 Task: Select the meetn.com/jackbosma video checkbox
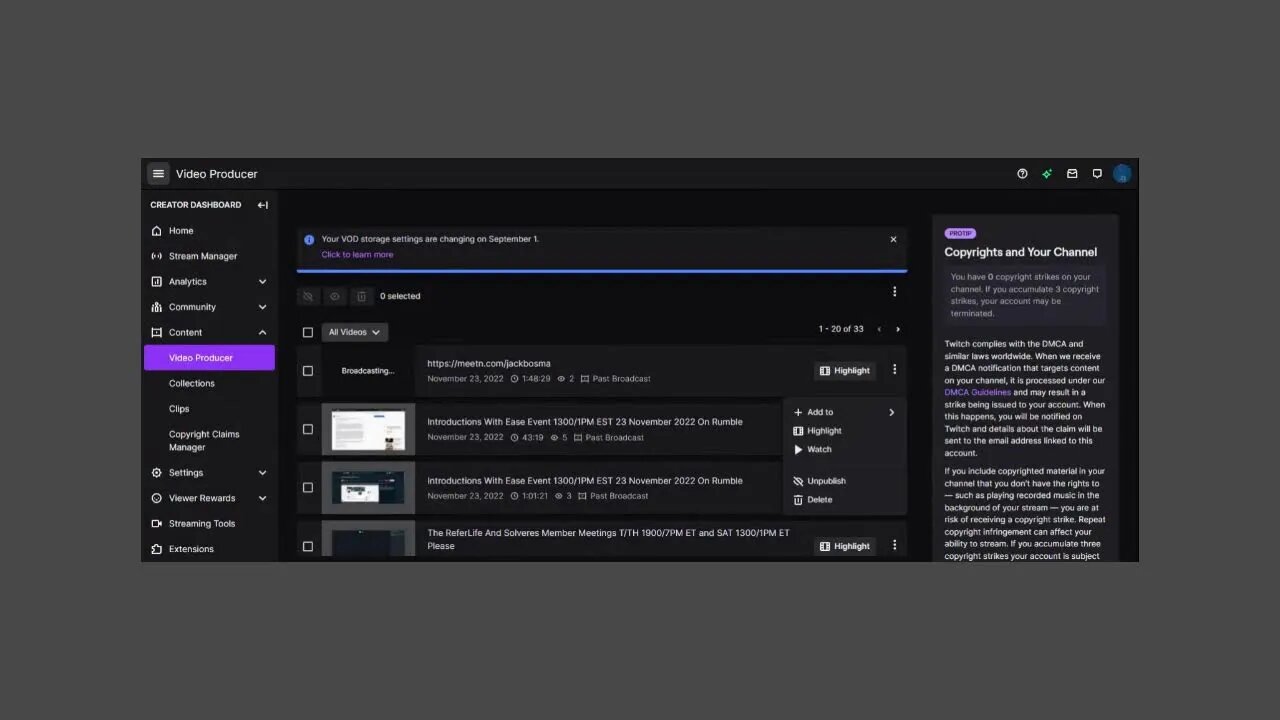(308, 371)
